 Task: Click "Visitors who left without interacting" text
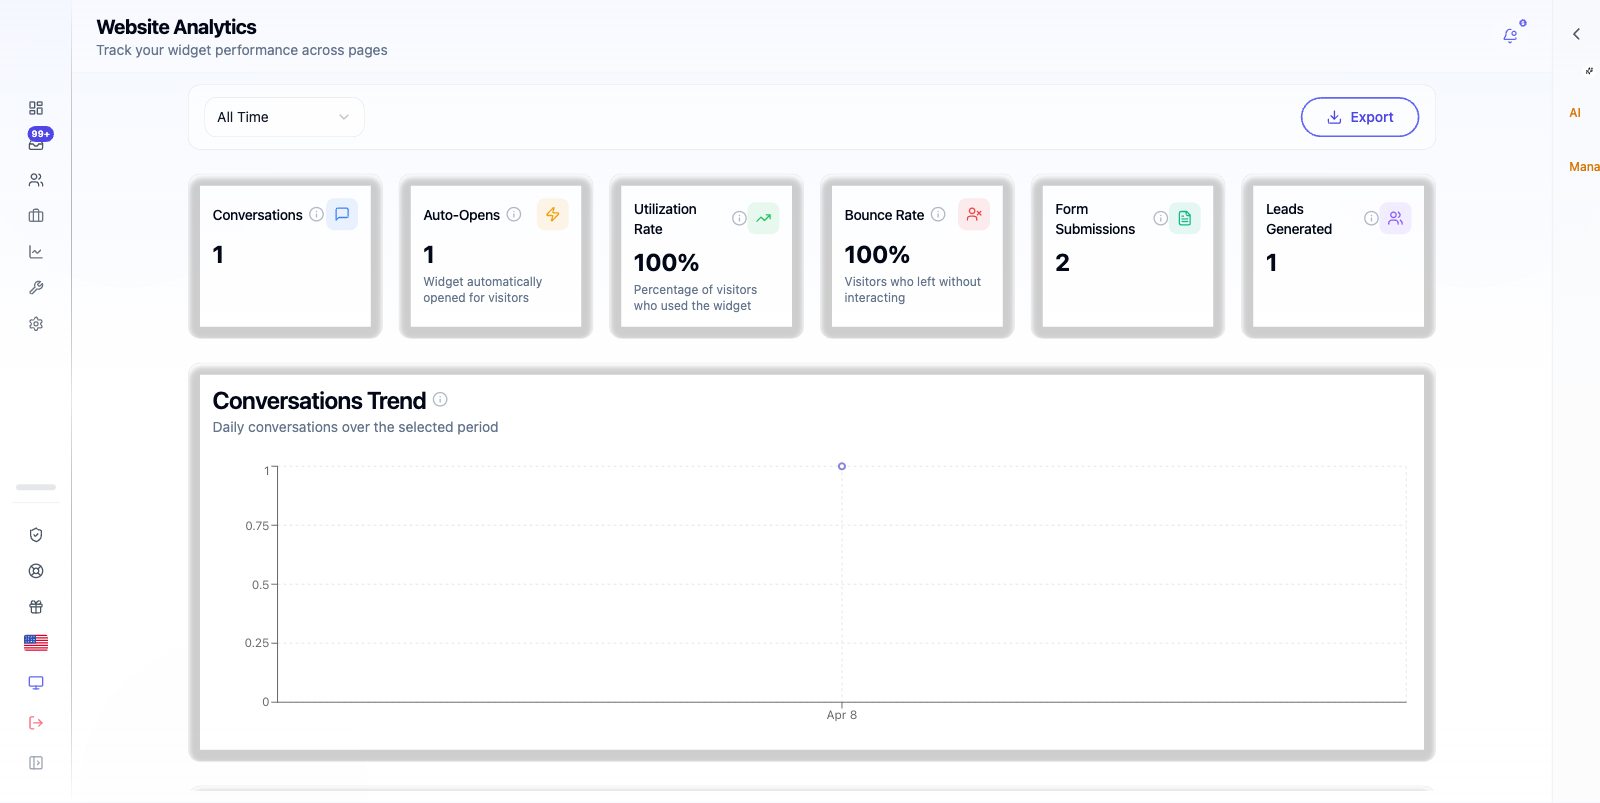pyautogui.click(x=913, y=290)
